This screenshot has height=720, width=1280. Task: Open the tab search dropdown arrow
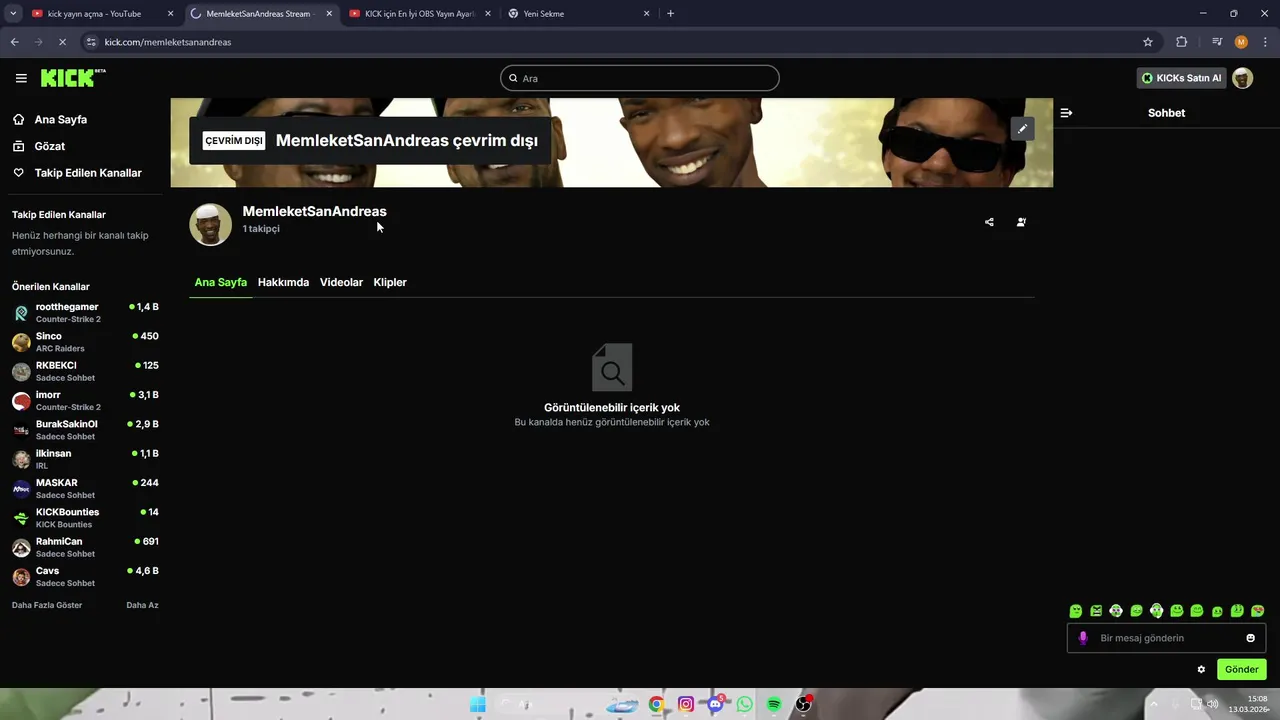[x=13, y=14]
